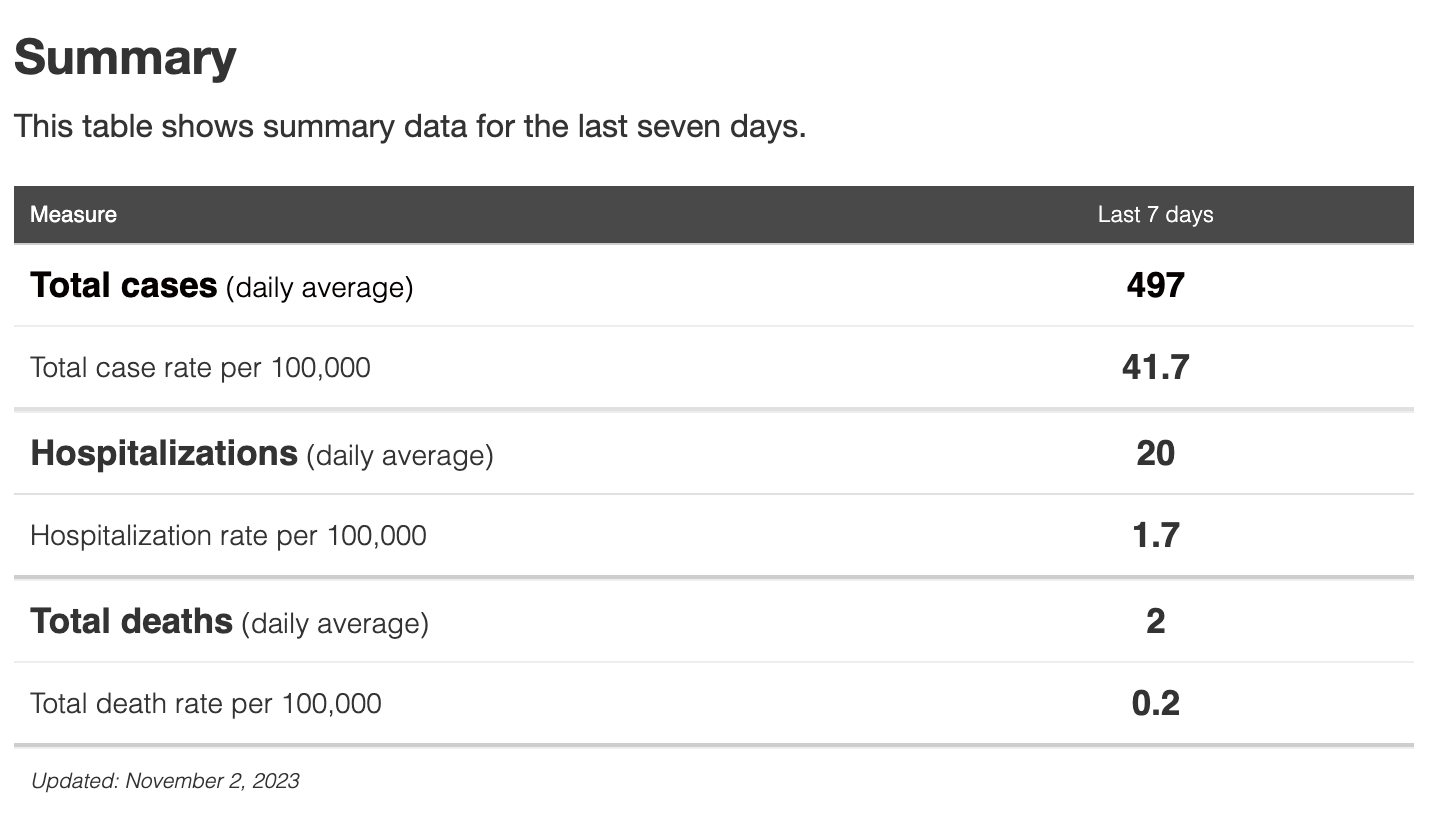Click the Summary heading

click(x=125, y=58)
